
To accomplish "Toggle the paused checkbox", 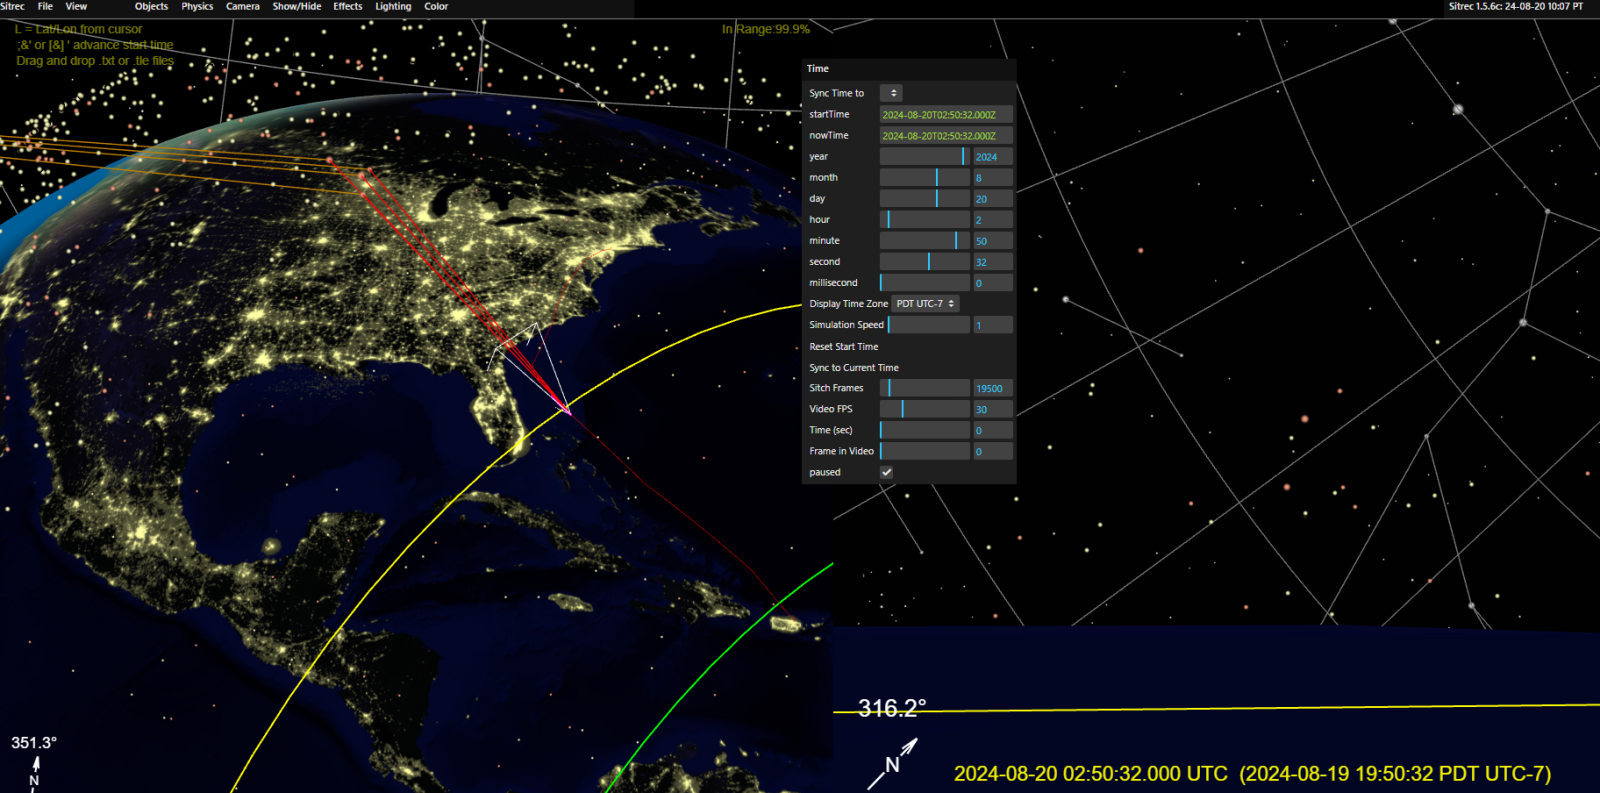I will (x=886, y=472).
